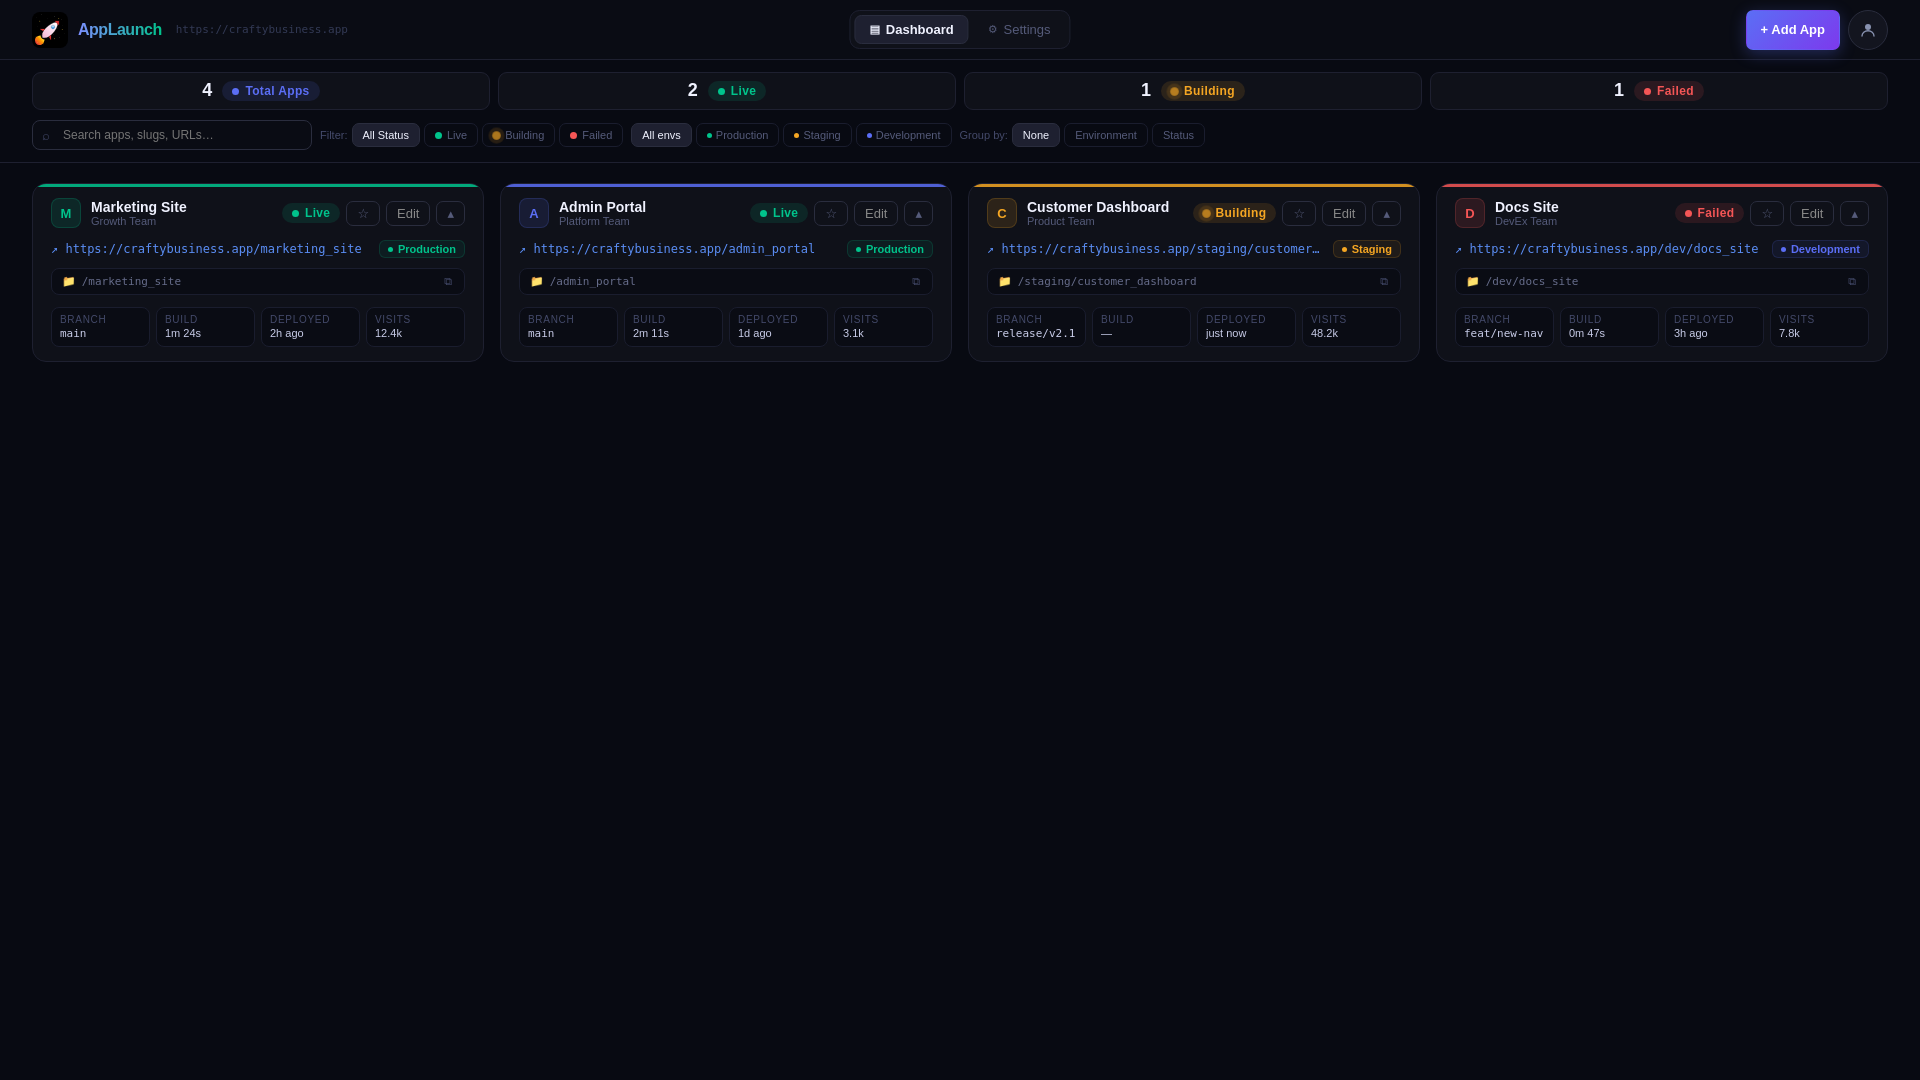1920x1080 pixels.
Task: Filter by All Status
Action: tap(386, 135)
